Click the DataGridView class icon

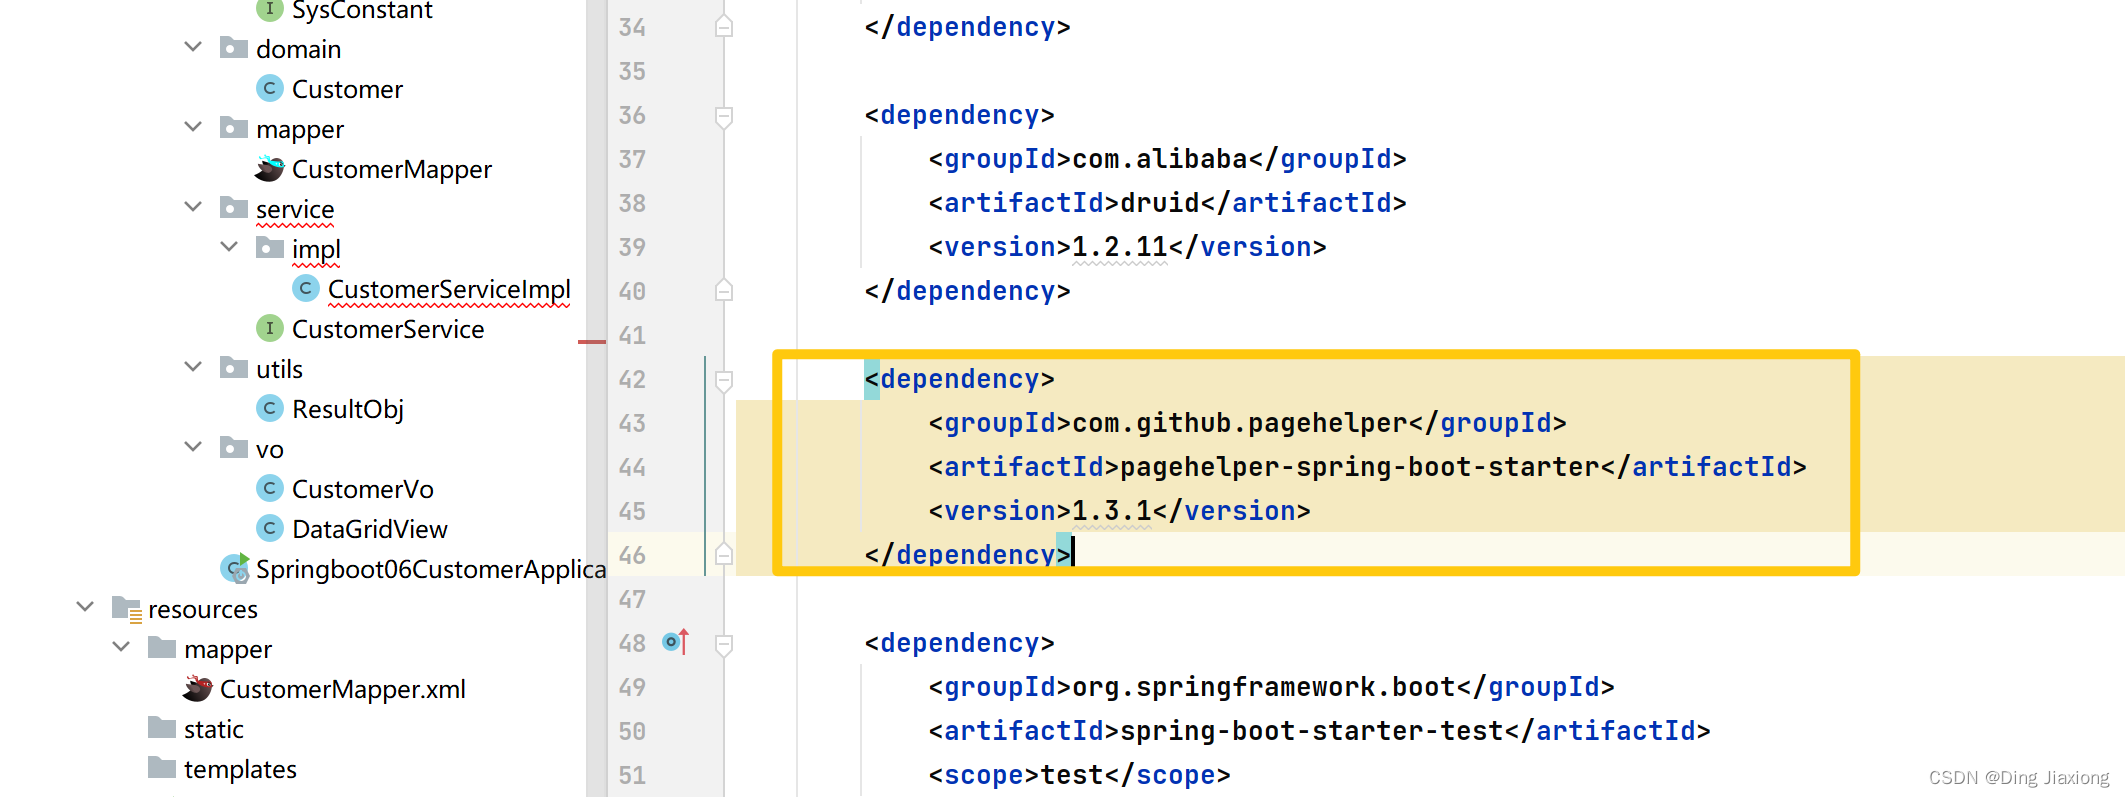pos(269,529)
